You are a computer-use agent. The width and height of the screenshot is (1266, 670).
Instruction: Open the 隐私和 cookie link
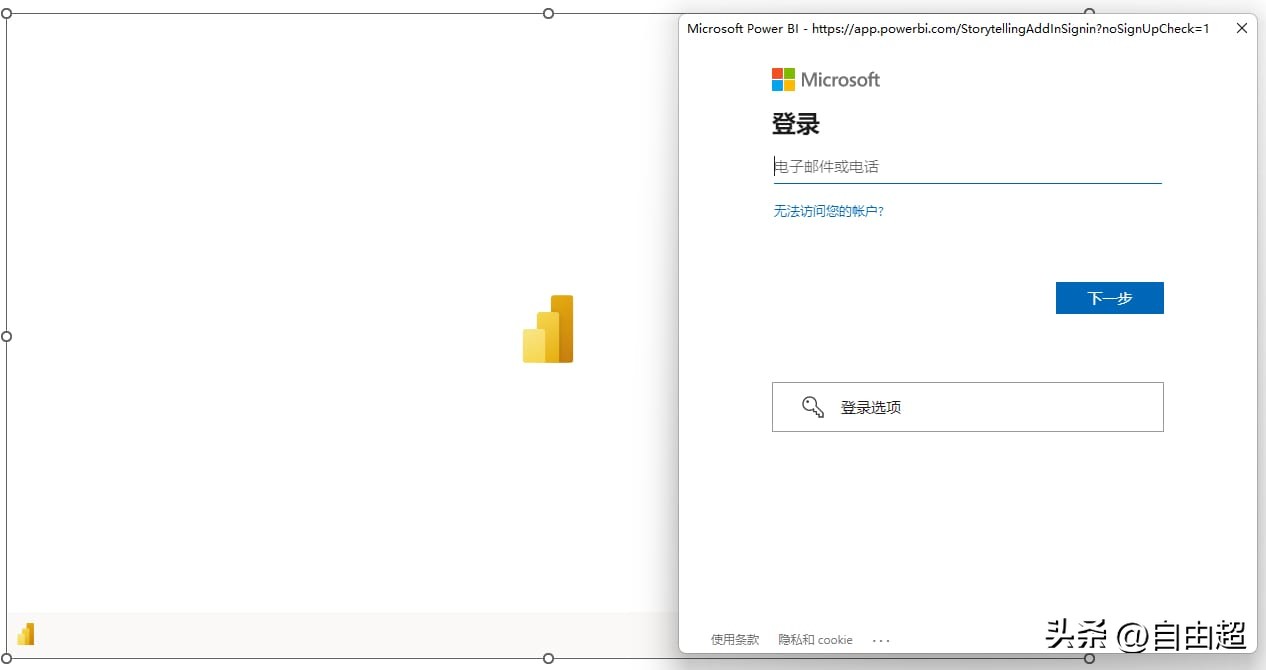click(x=816, y=640)
